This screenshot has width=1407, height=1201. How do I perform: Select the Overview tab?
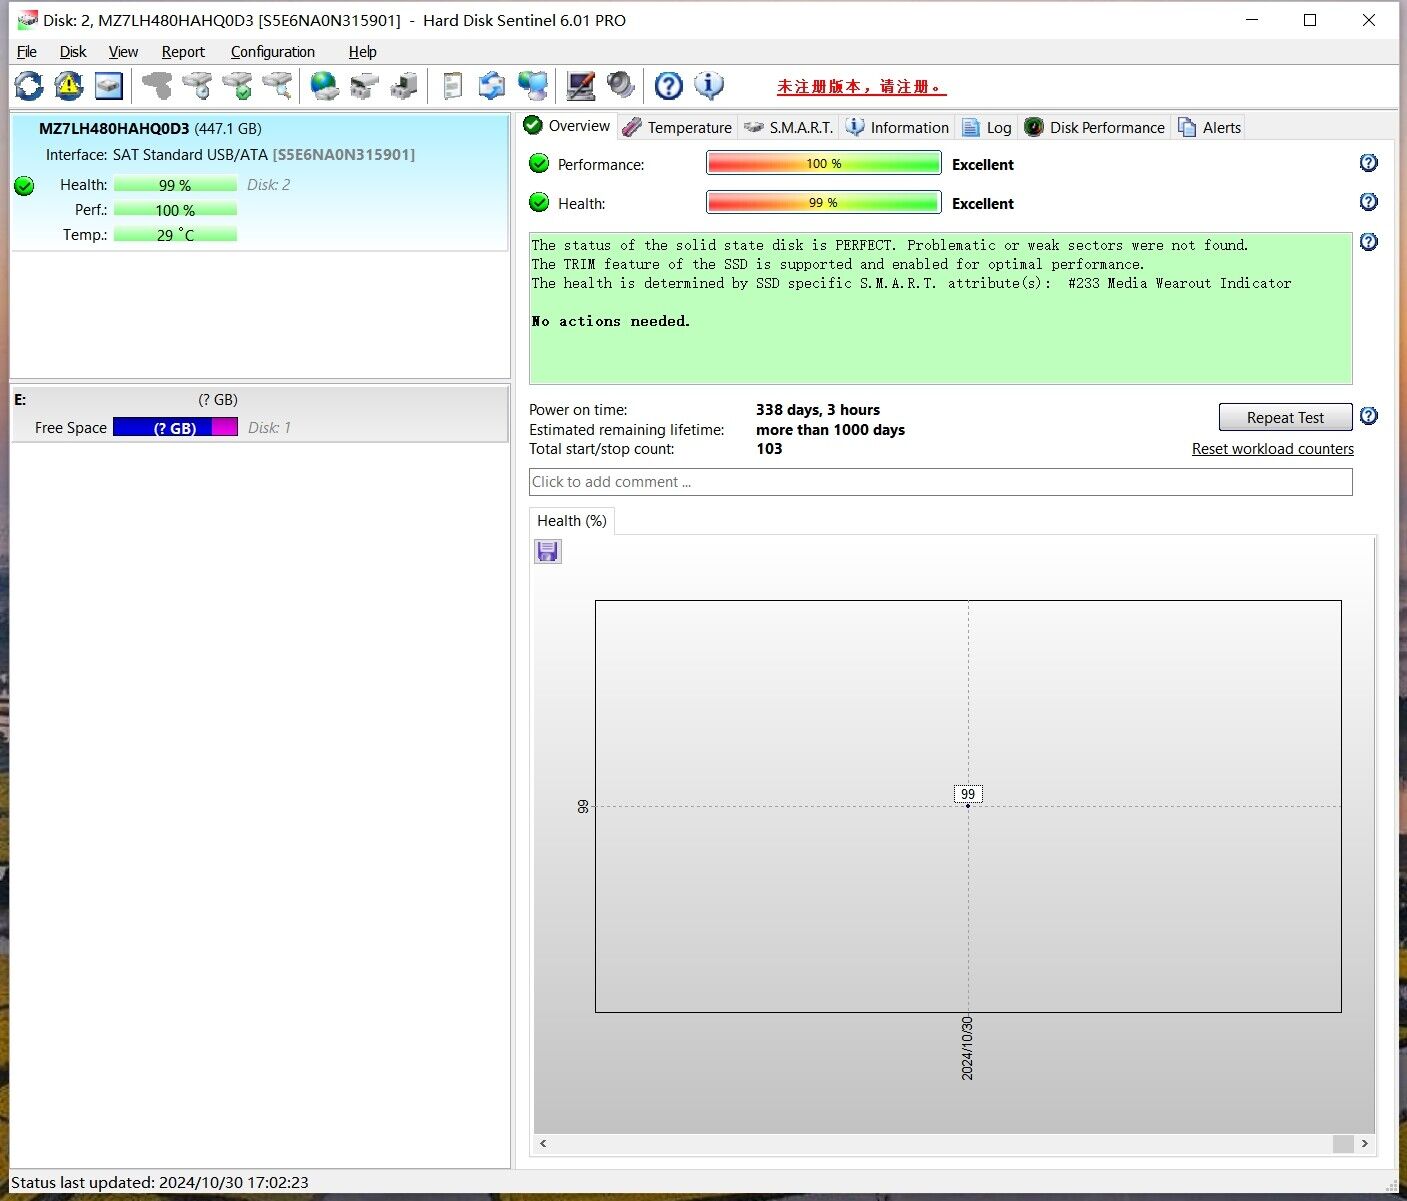tap(567, 126)
